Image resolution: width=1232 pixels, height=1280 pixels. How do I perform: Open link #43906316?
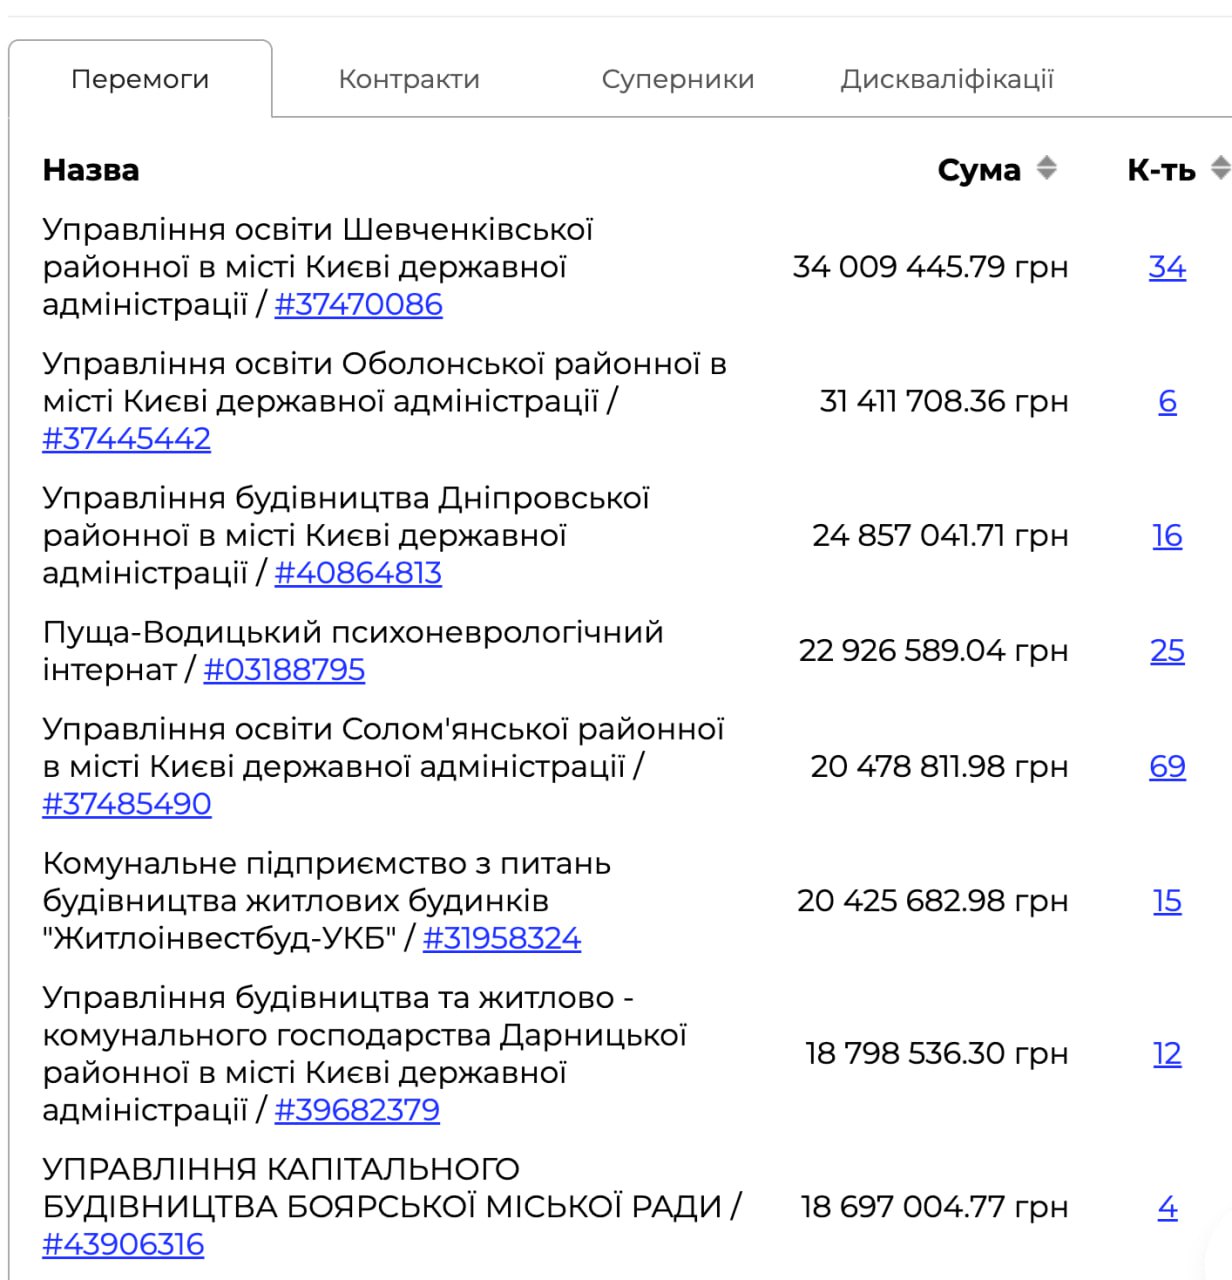click(x=123, y=1244)
